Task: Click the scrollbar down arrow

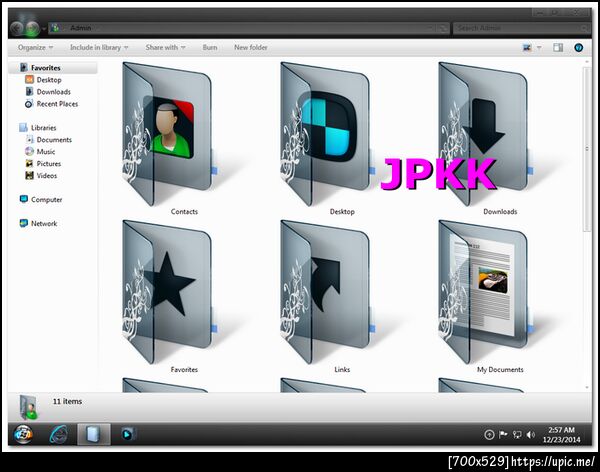Action: pyautogui.click(x=587, y=387)
